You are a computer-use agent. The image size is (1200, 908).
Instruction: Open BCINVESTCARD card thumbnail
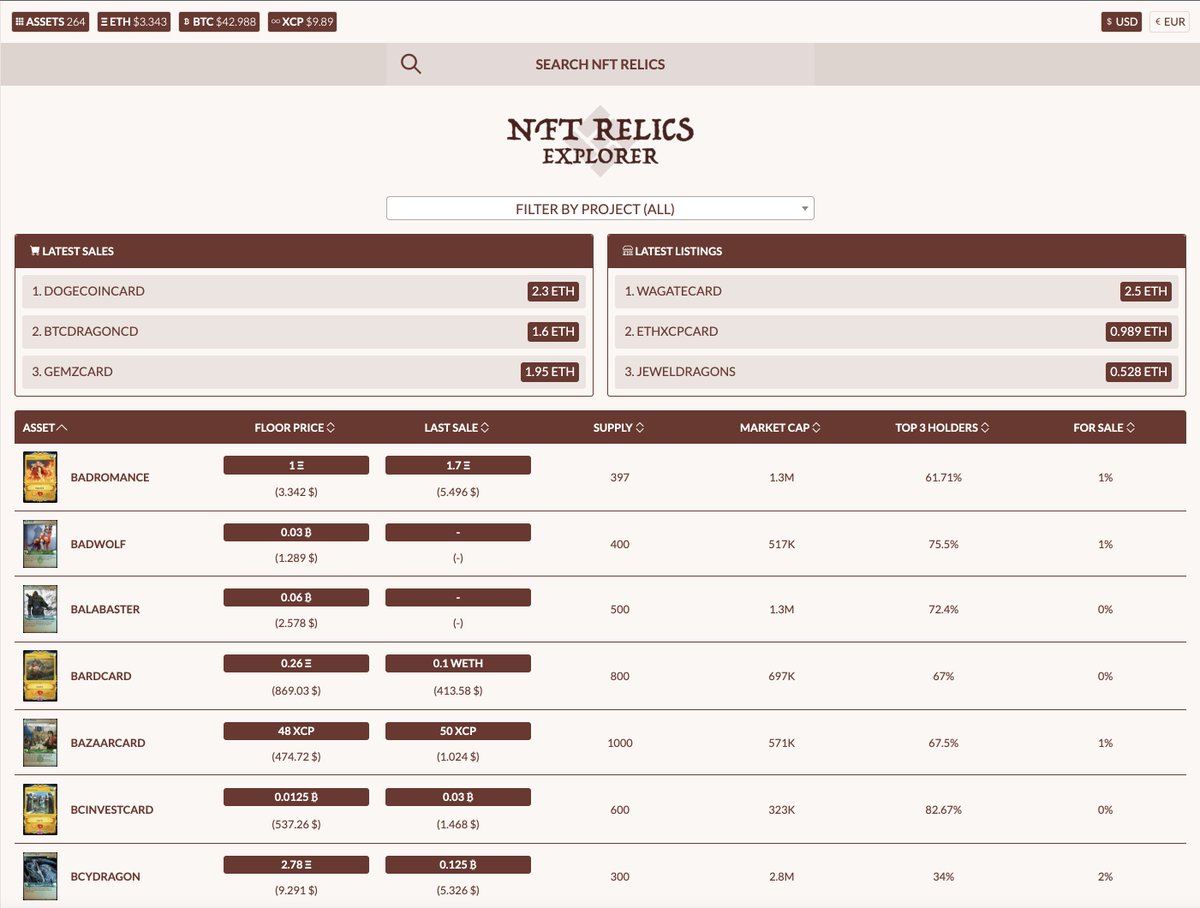(x=40, y=810)
